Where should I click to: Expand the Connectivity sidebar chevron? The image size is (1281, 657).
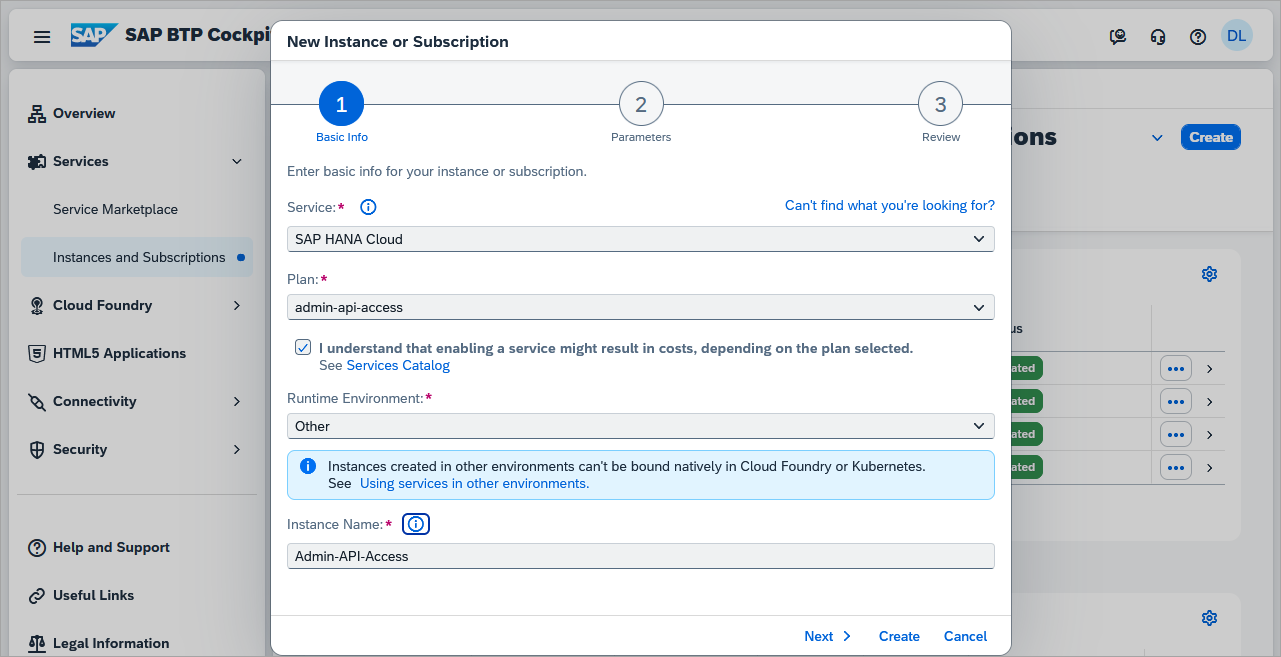(237, 402)
